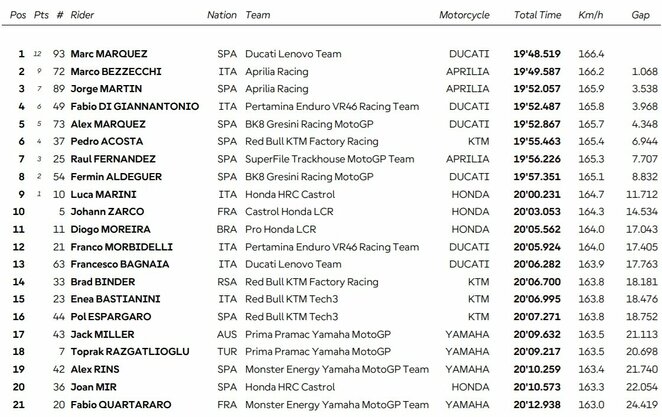Screen dimensions: 662x417
Task: Click Johann ZARCO rider name
Action: [x=107, y=211]
